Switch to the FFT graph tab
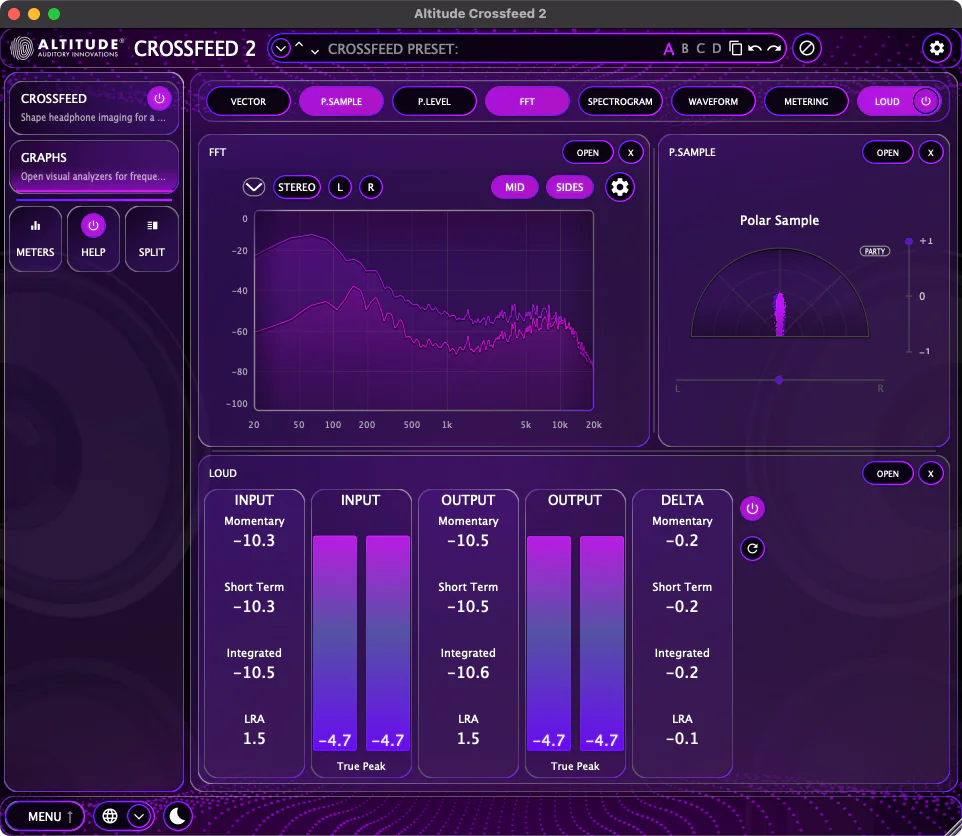962x836 pixels. pos(527,101)
